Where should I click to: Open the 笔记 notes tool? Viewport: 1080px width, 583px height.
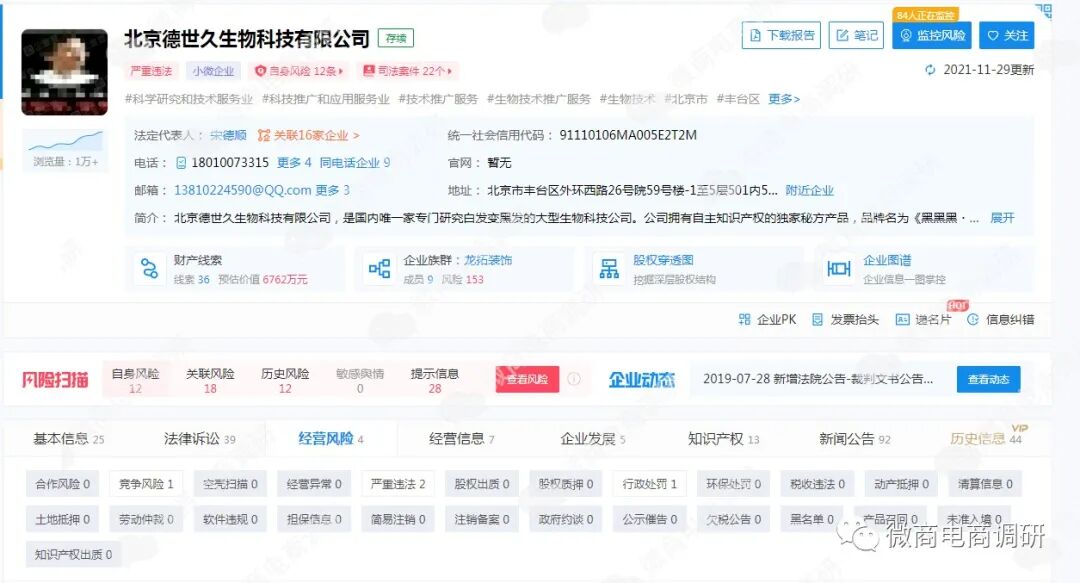point(855,34)
